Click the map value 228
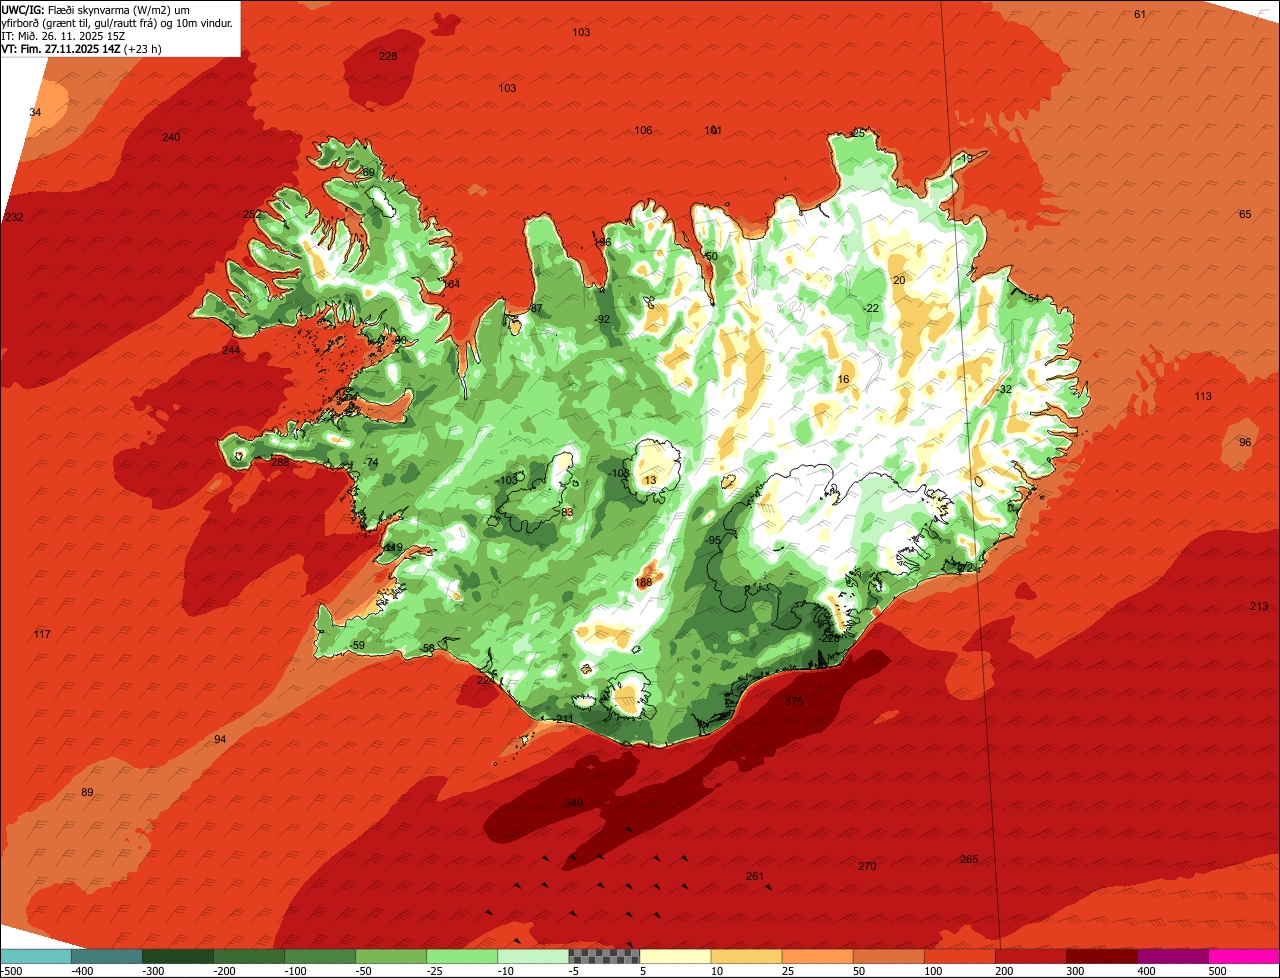Image resolution: width=1280 pixels, height=978 pixels. (388, 56)
